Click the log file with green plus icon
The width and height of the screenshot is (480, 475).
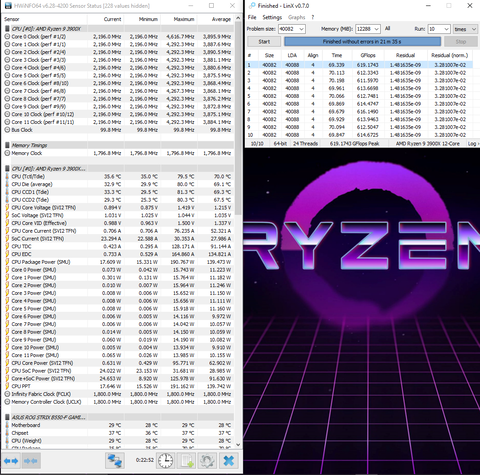click(187, 461)
